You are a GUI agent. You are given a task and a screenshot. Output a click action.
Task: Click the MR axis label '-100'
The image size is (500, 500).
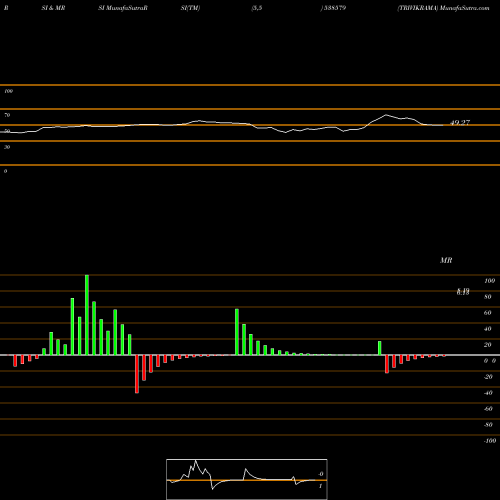tap(490, 441)
